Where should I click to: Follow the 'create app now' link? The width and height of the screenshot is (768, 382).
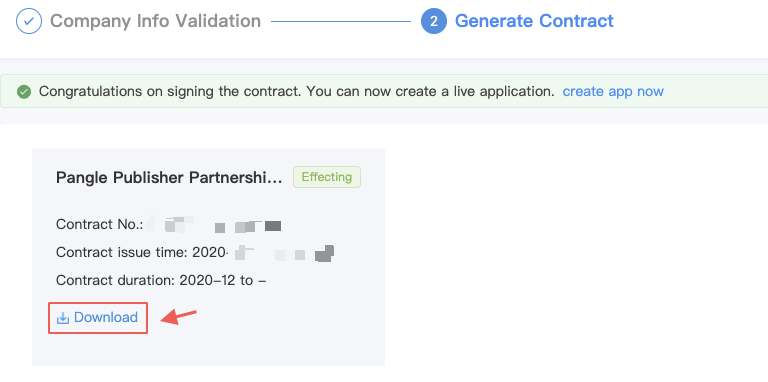613,92
